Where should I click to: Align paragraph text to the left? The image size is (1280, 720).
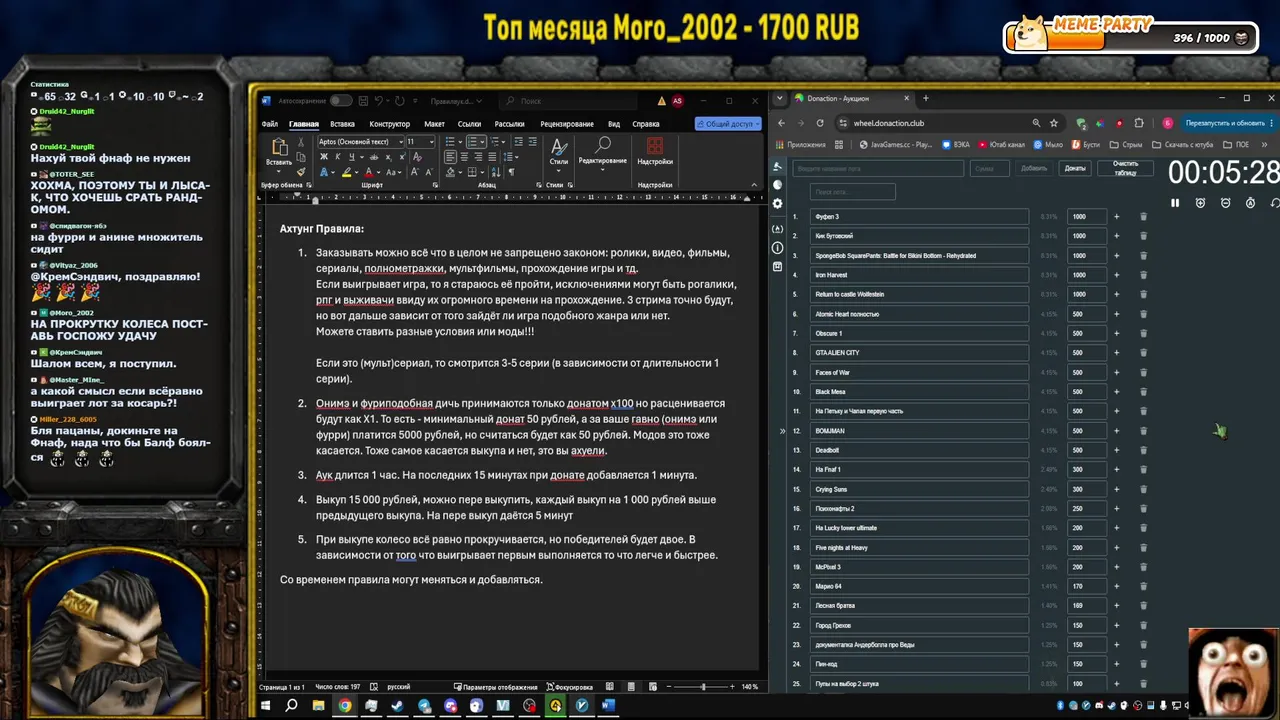tap(450, 157)
